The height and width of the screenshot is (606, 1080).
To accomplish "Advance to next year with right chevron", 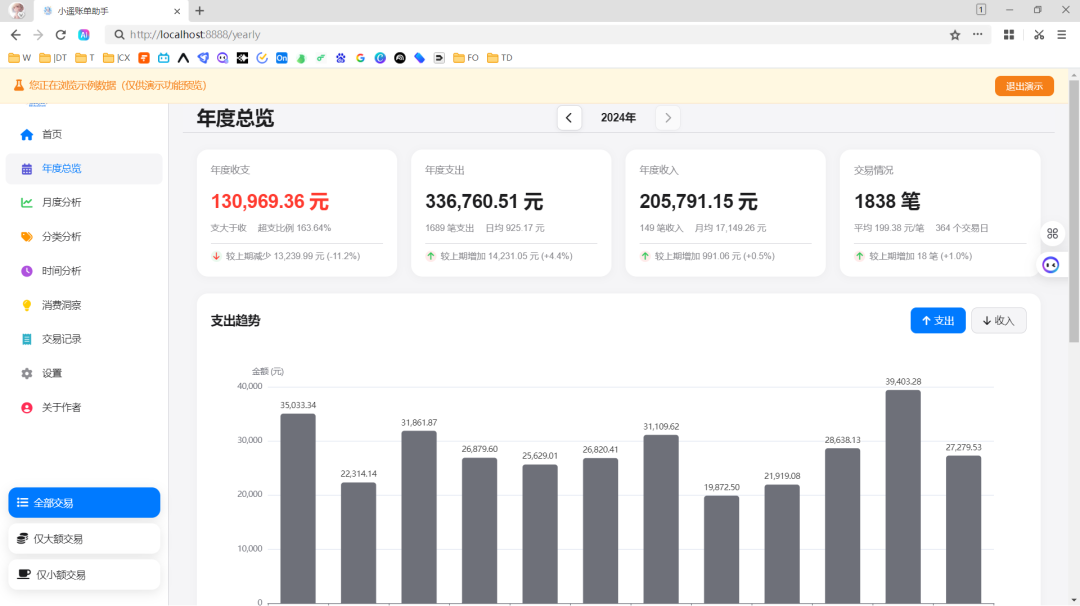I will [668, 118].
